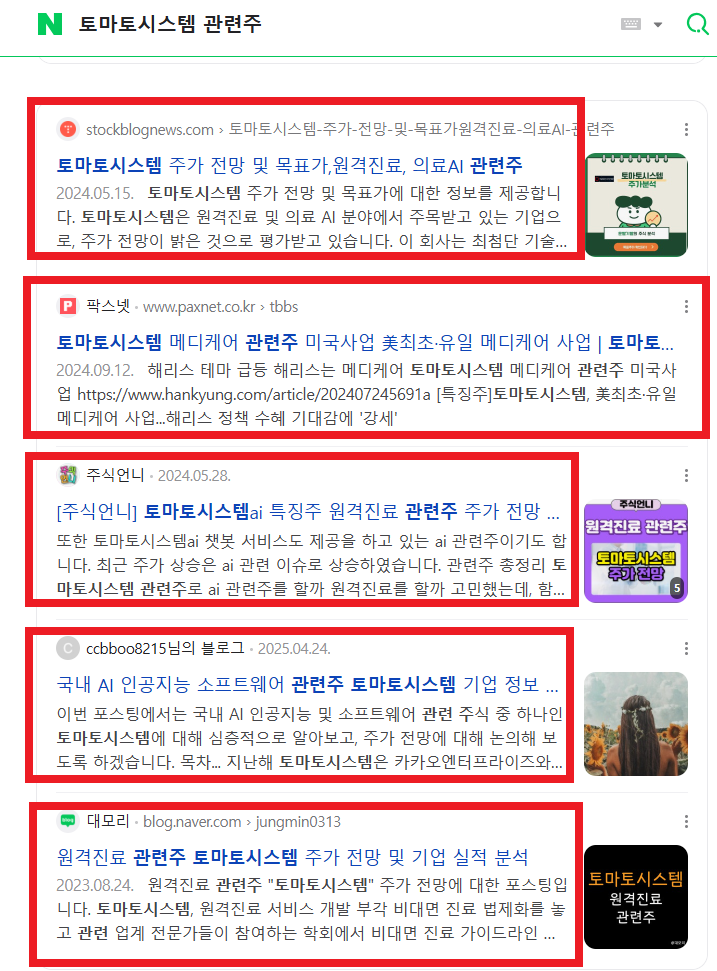Open more options for 주식언니 result
The height and width of the screenshot is (971, 717).
coord(686,476)
